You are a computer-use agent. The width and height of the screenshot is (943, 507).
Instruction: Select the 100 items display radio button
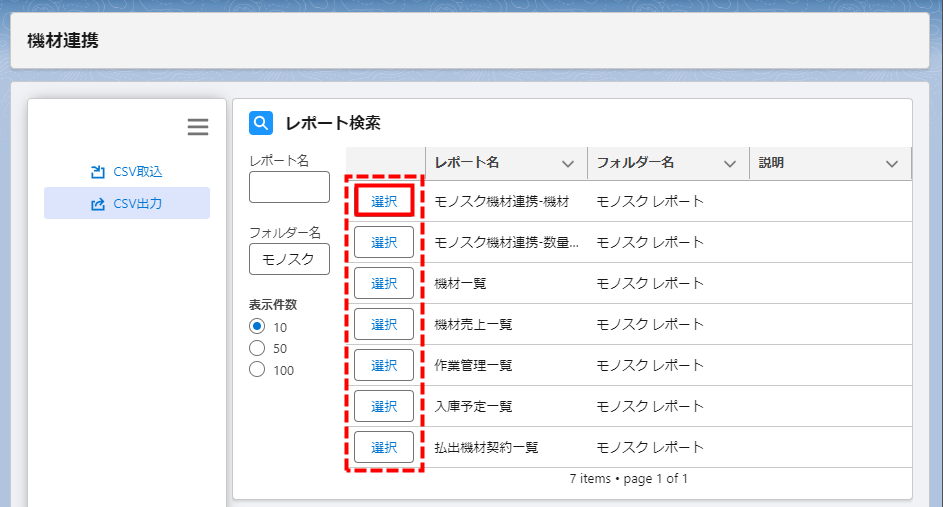[257, 370]
